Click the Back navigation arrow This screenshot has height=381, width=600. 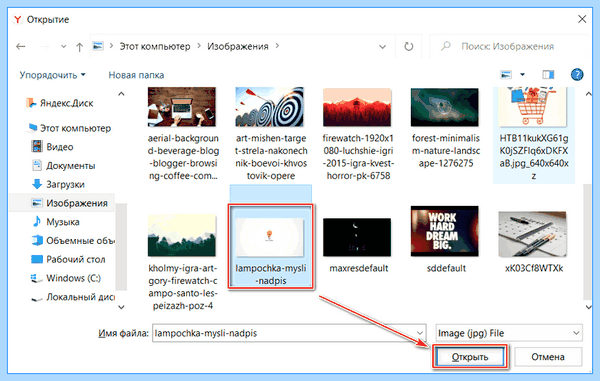point(21,47)
